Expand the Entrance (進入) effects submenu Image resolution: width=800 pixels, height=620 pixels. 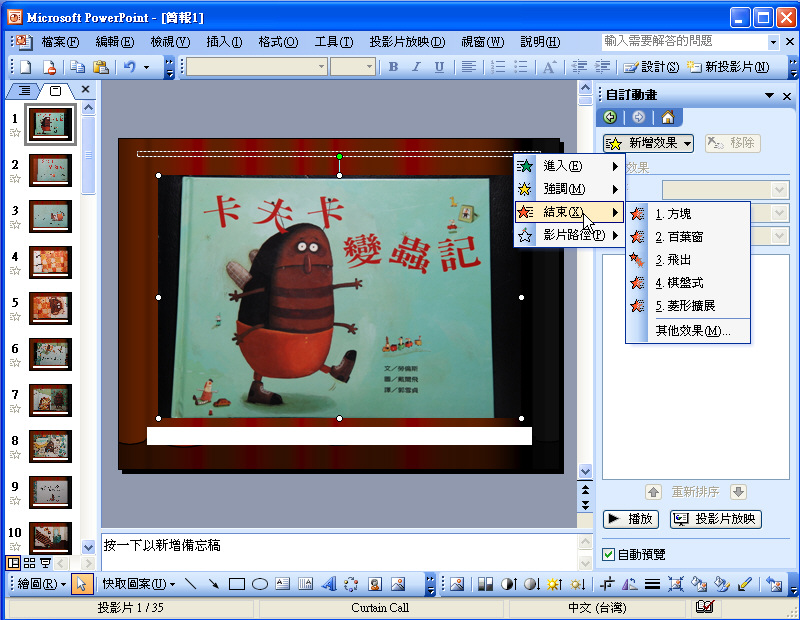pyautogui.click(x=569, y=166)
